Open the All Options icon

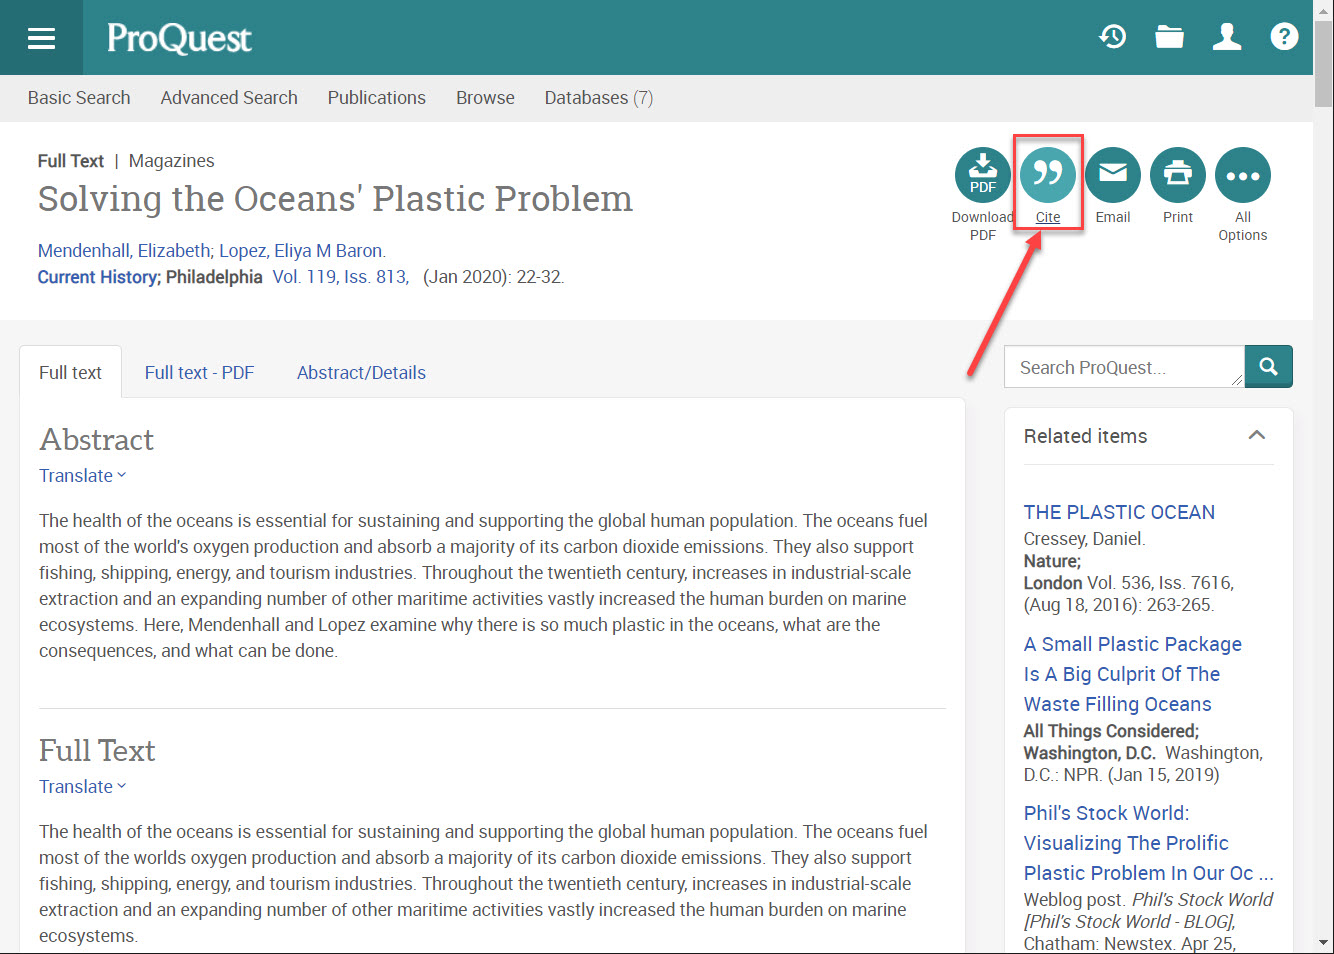click(1242, 174)
